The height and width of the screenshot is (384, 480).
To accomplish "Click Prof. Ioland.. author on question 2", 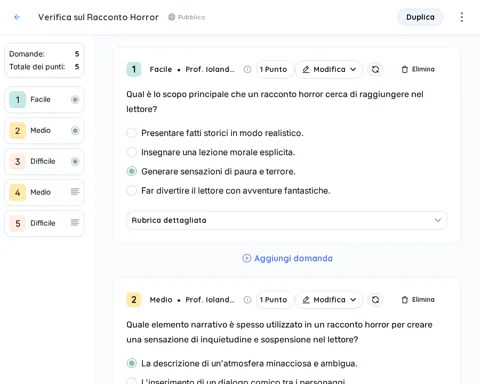I will pos(210,300).
